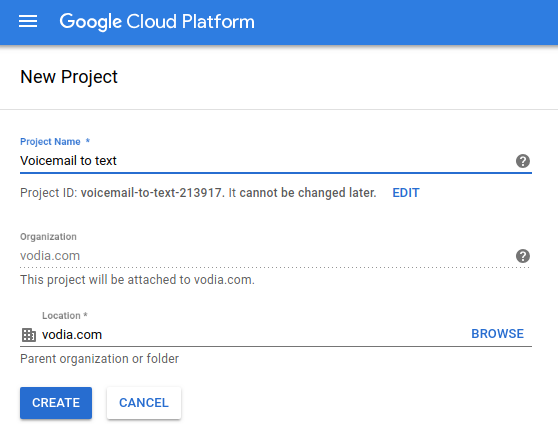Screen dimensions: 558x435
Task: Create the new project
Action: point(56,403)
